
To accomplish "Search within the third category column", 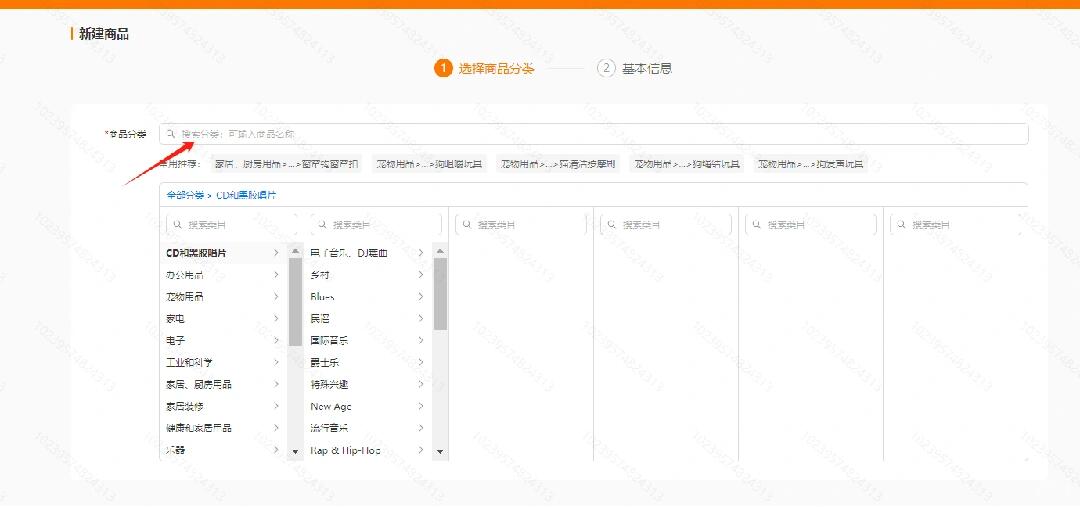I will click(521, 225).
